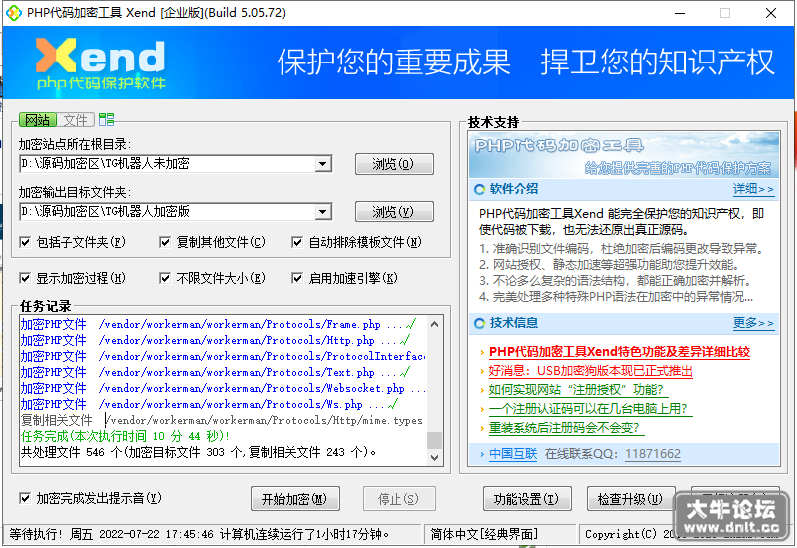Click the layout view icon beside 文件 tab
Screen dimensions: 797x548
(x=106, y=119)
